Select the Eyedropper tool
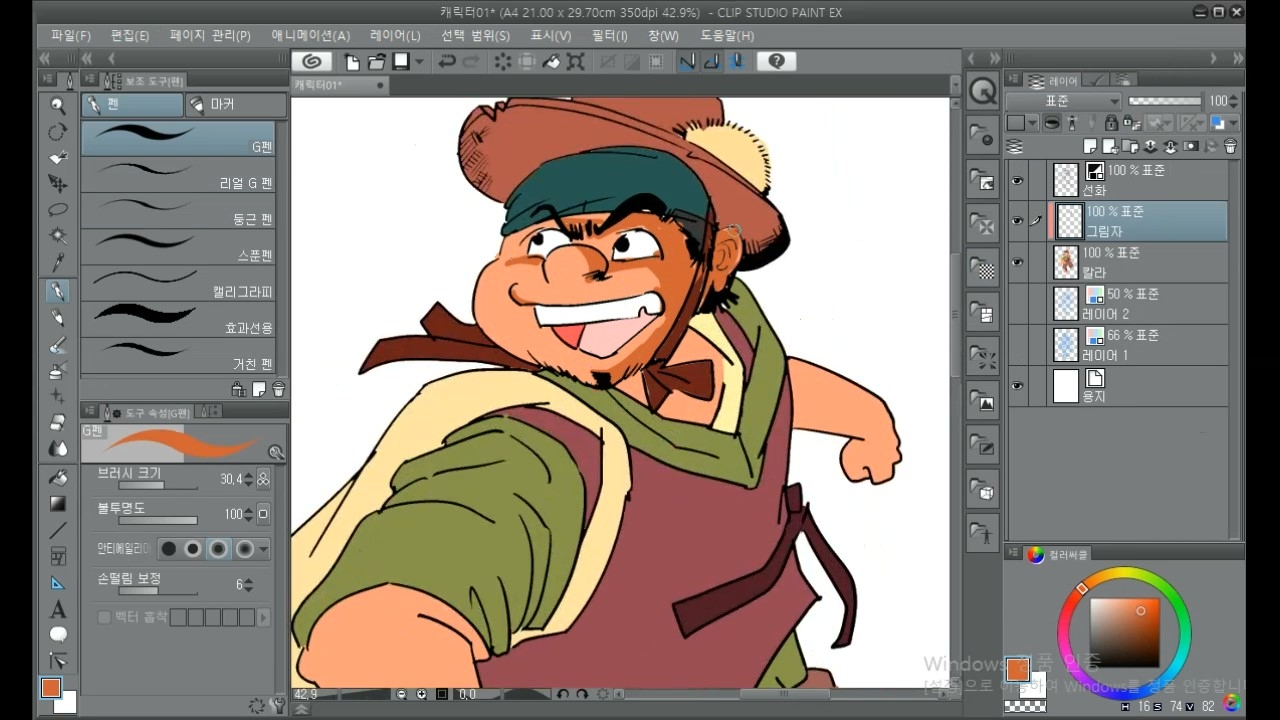The image size is (1280, 720). coord(58,263)
